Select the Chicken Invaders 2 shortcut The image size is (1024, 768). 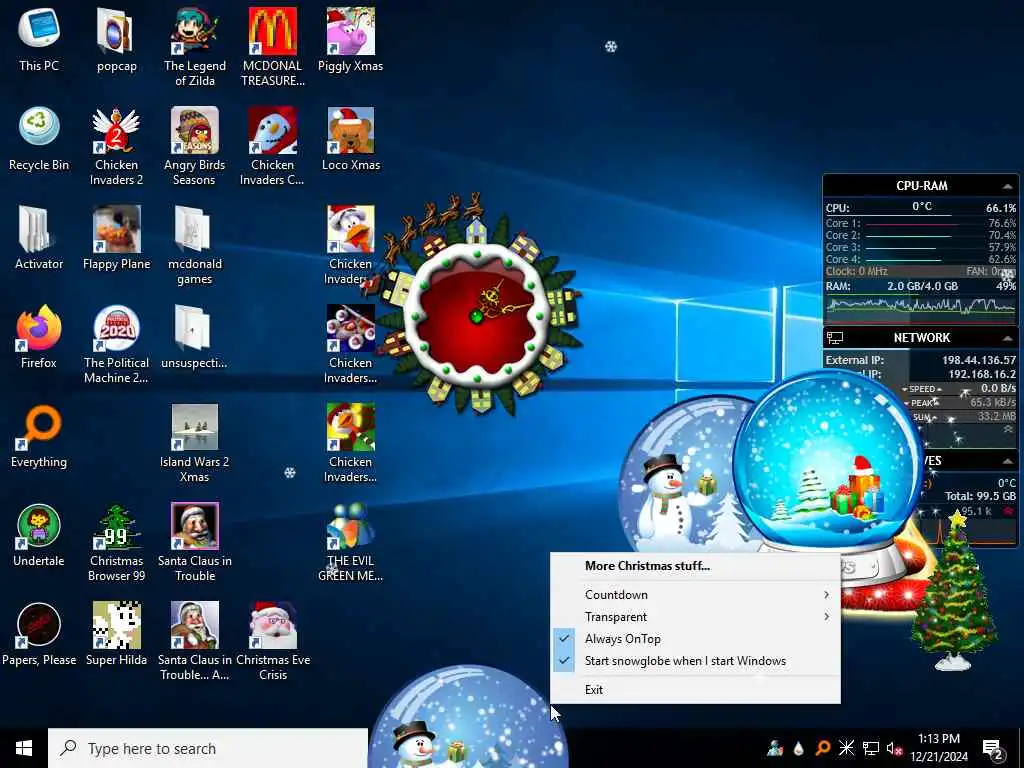[x=116, y=146]
